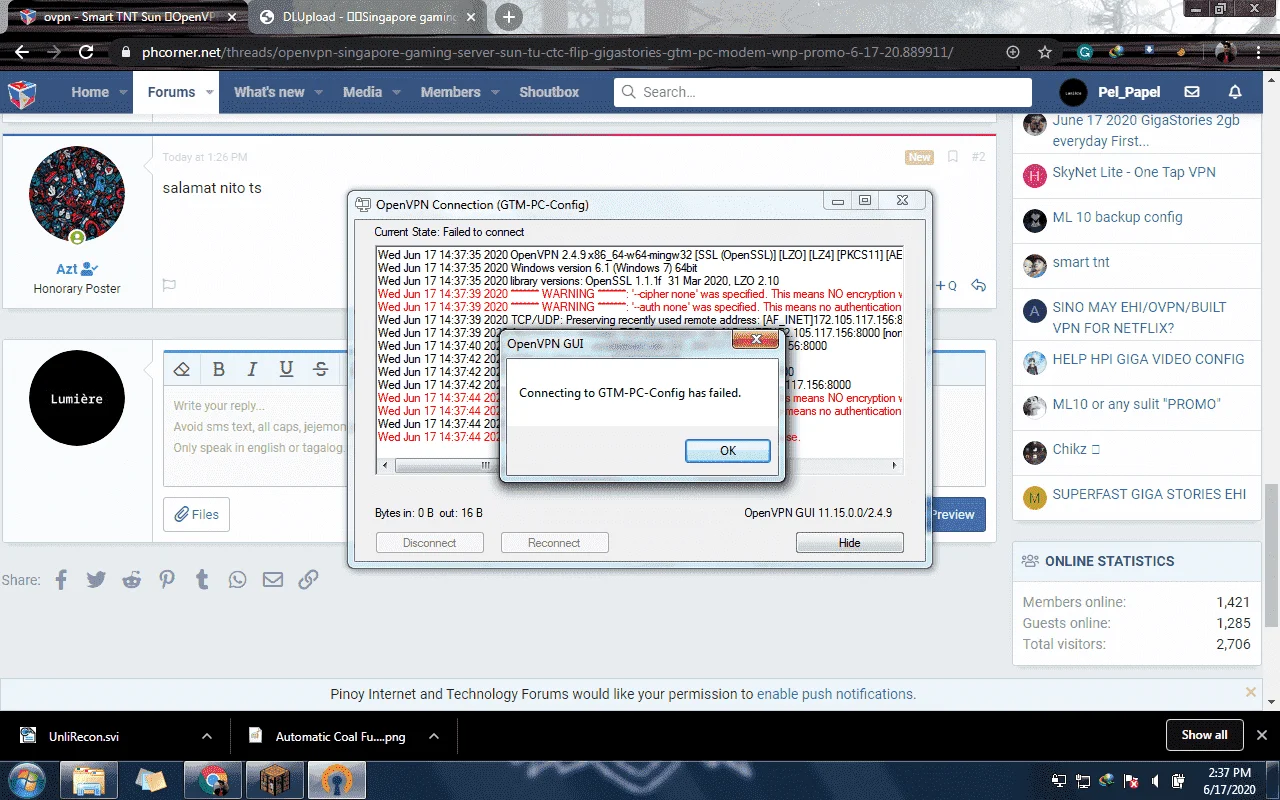Open Windows Explorer from the taskbar
The image size is (1280, 800).
point(89,779)
